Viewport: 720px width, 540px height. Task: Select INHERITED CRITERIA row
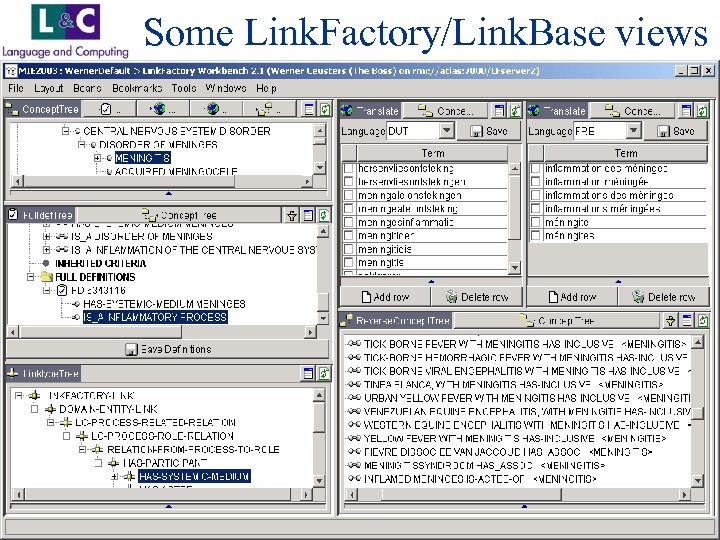point(100,264)
